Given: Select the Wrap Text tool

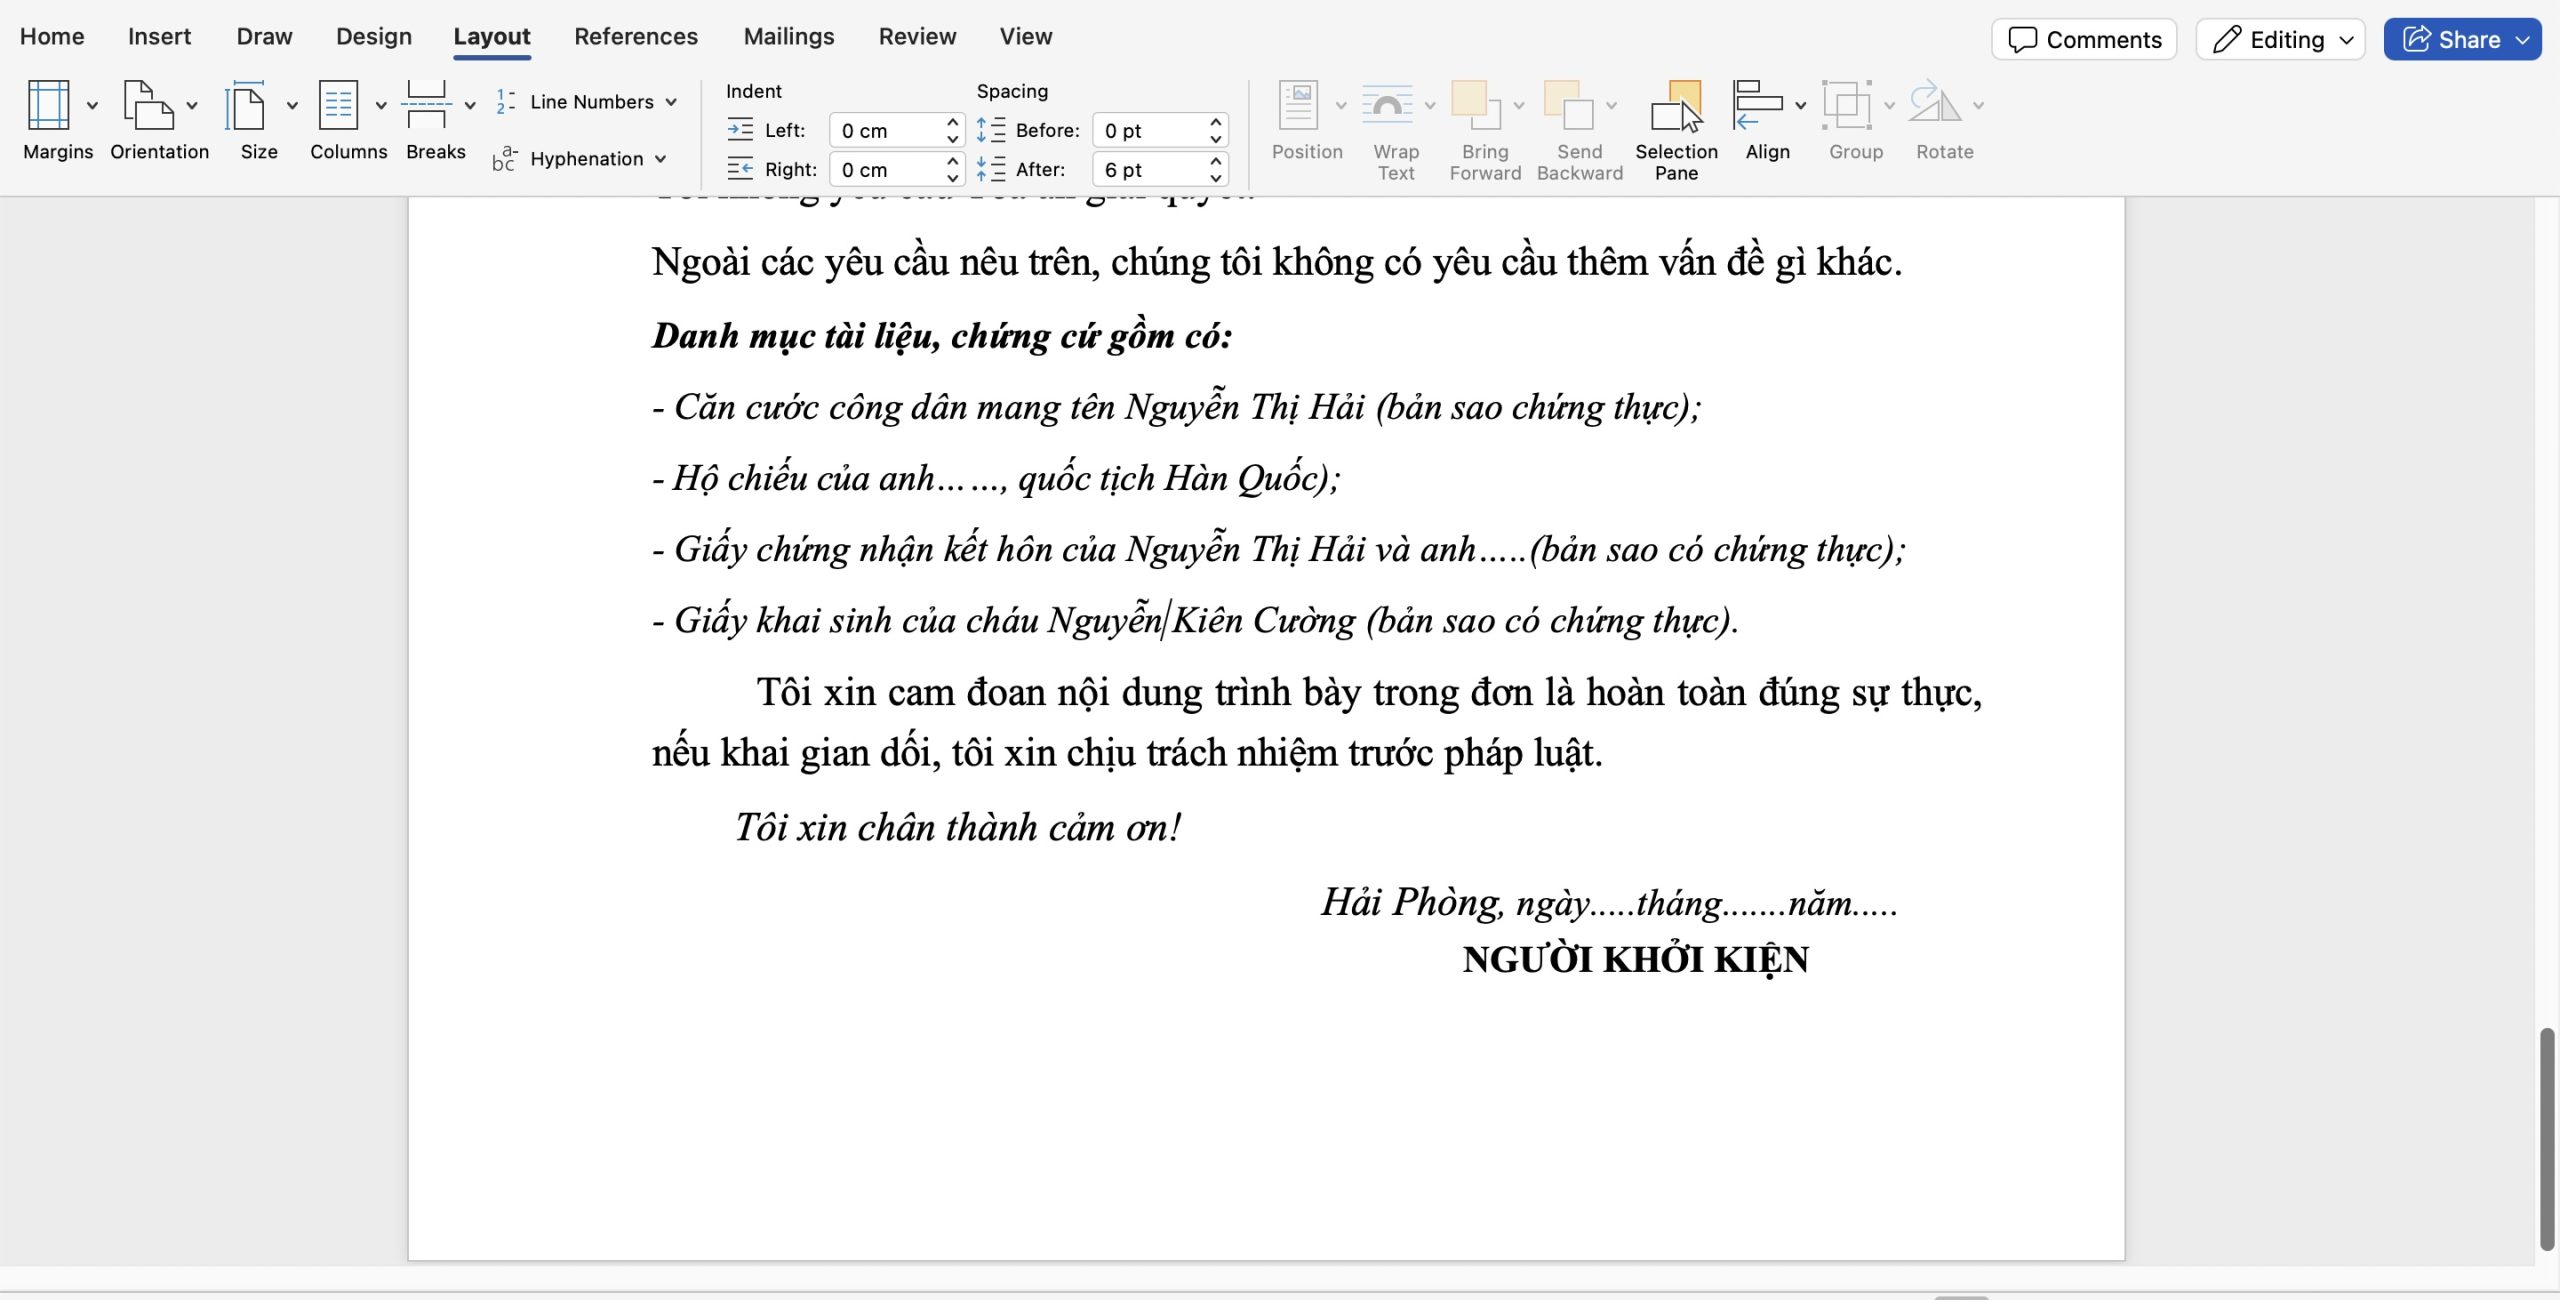Looking at the screenshot, I should click(x=1393, y=120).
